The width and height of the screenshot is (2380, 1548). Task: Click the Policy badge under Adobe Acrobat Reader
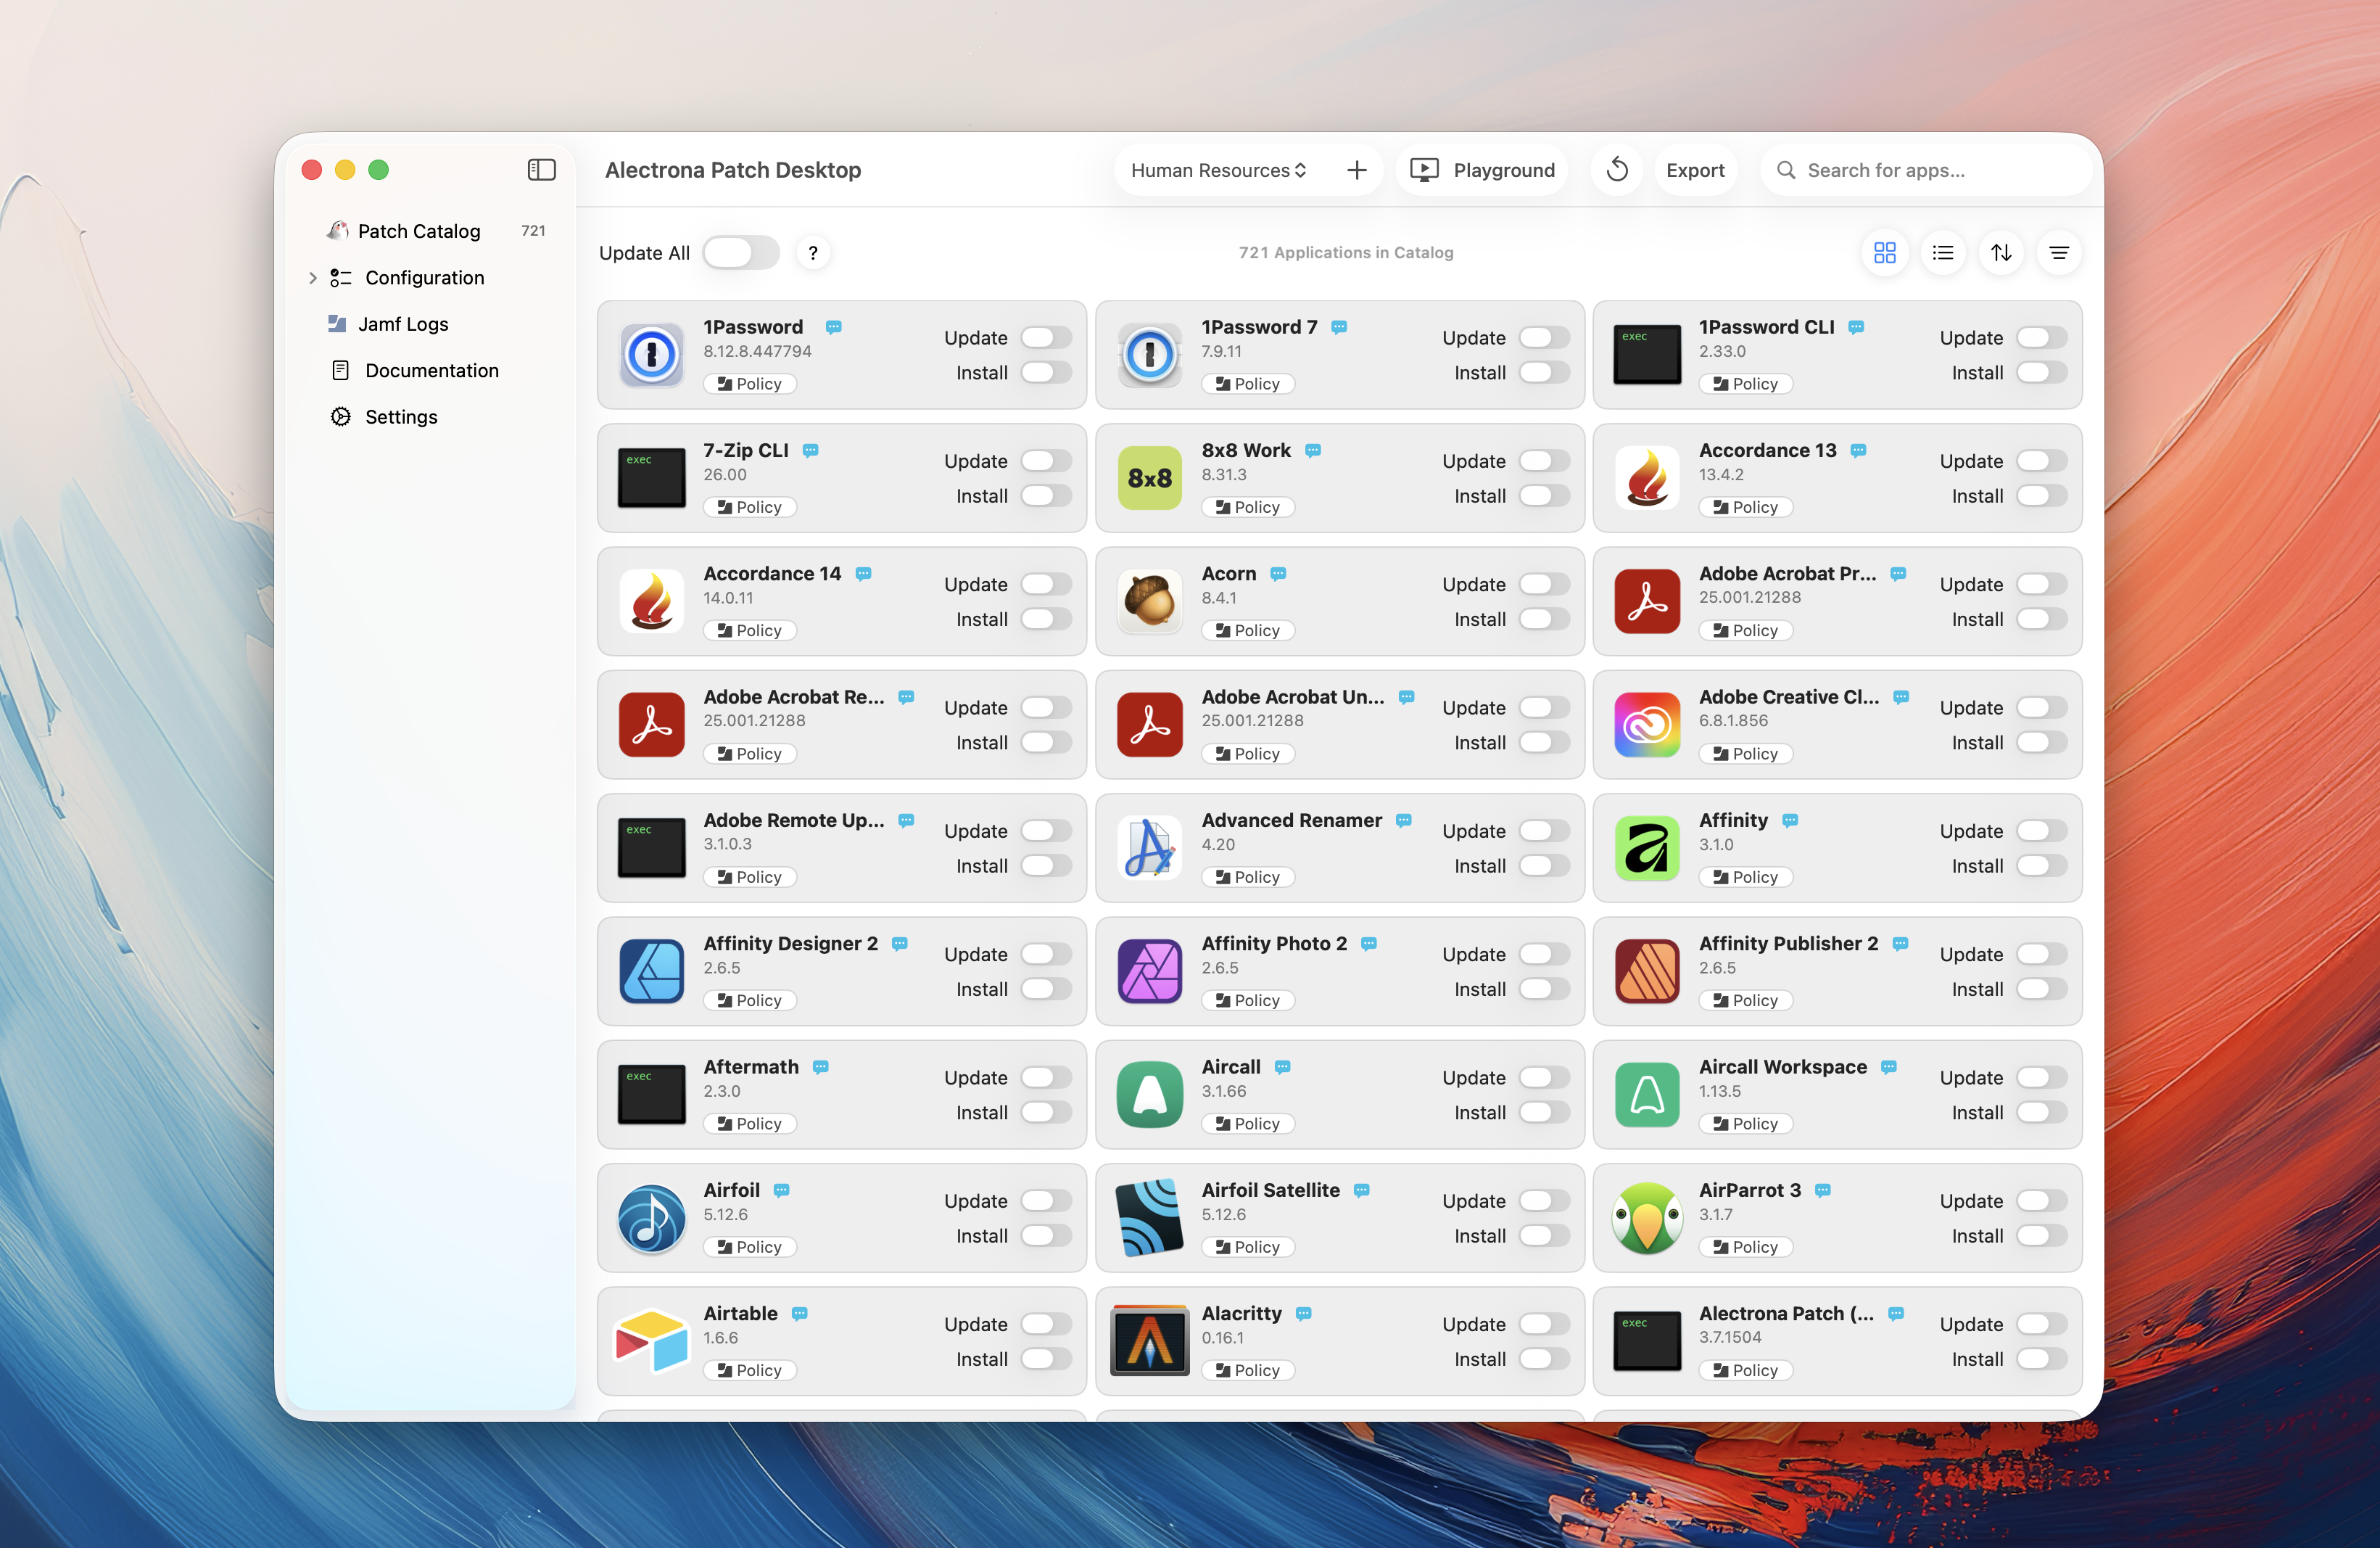click(749, 754)
